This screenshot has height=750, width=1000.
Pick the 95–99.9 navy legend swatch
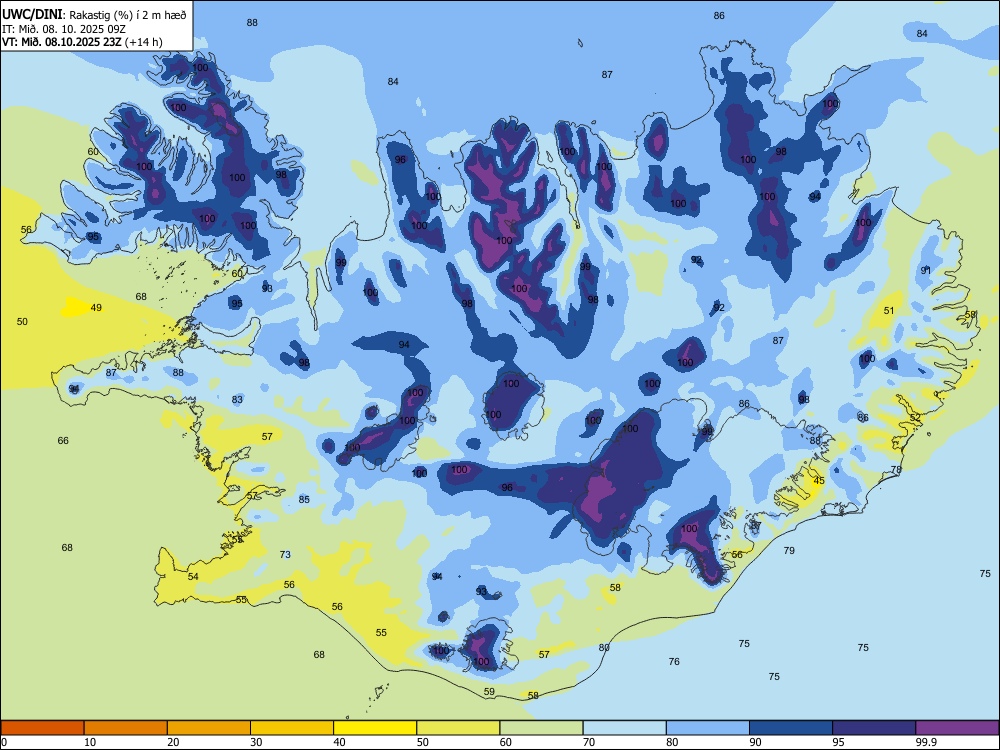(874, 728)
